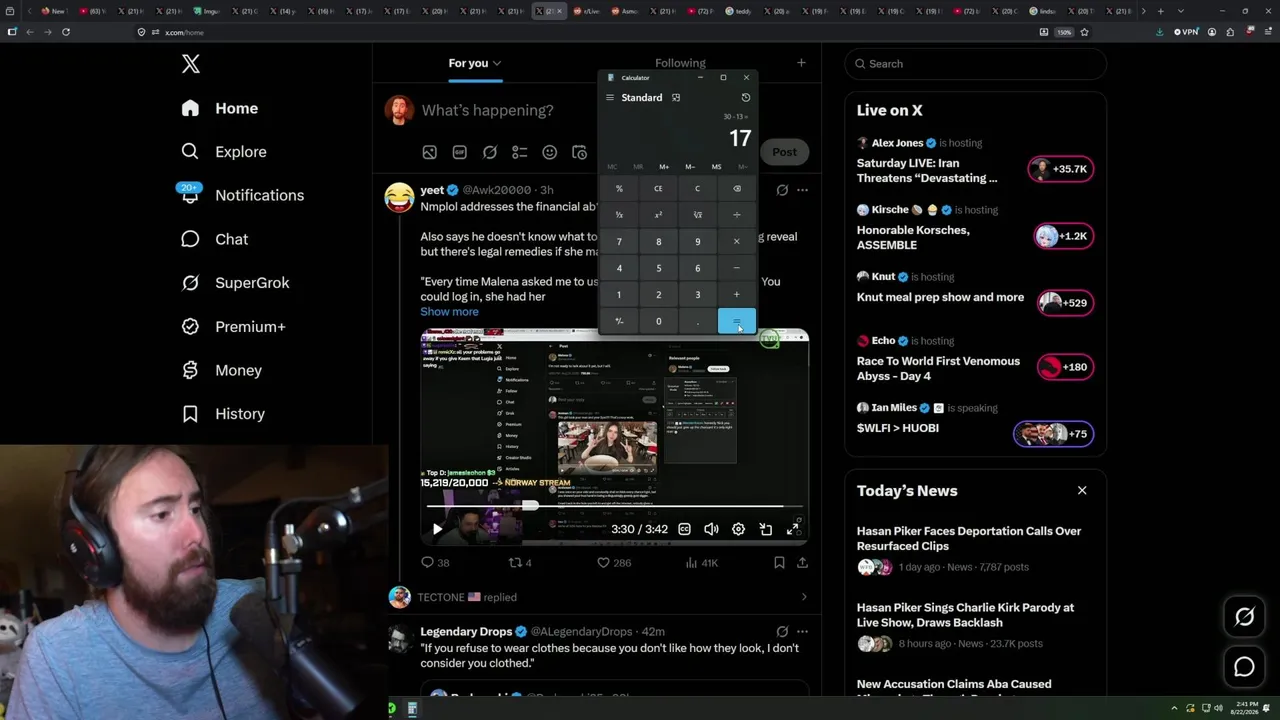The height and width of the screenshot is (720, 1280).
Task: Open the floating messages chat button
Action: coord(1244,667)
